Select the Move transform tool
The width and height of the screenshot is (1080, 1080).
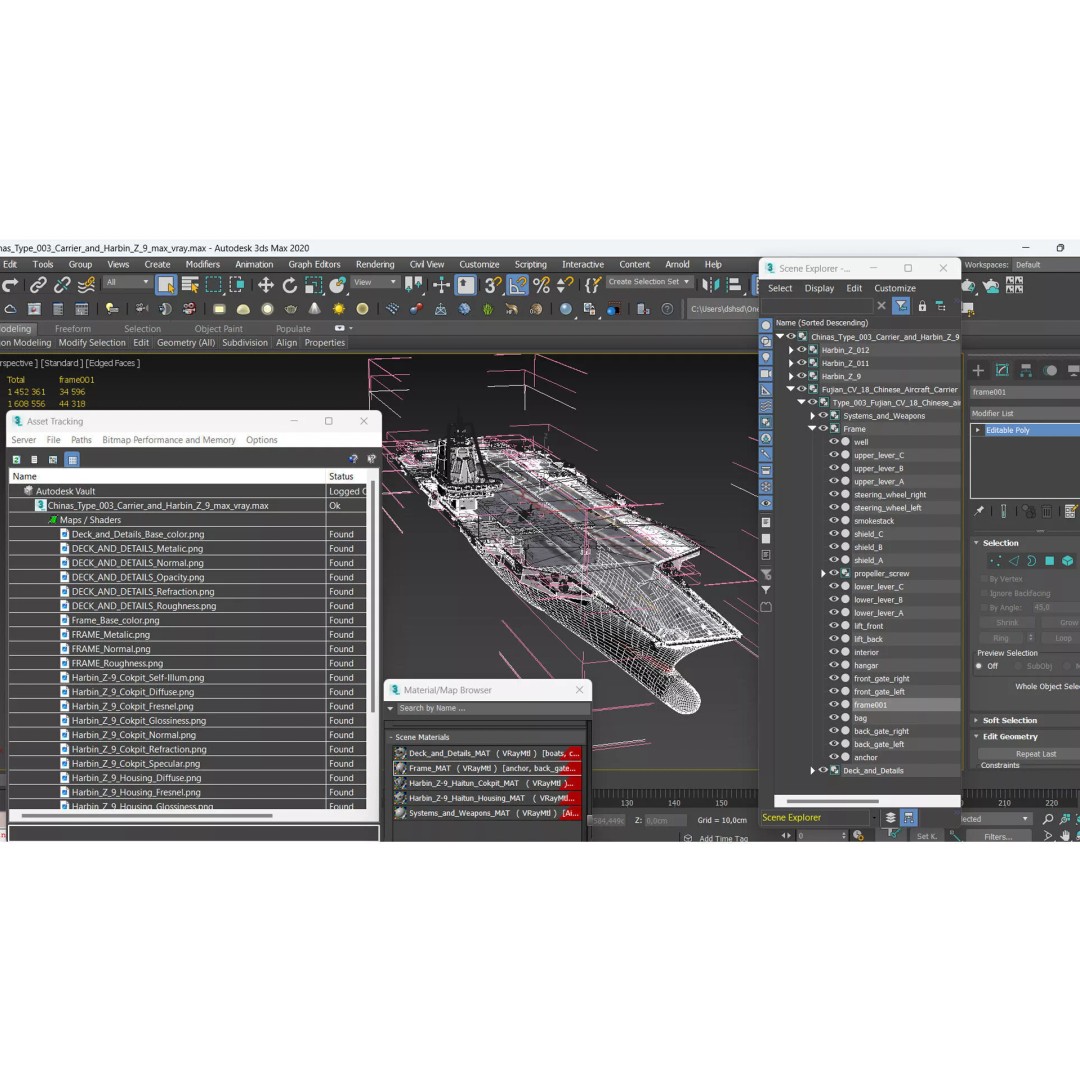(x=265, y=285)
